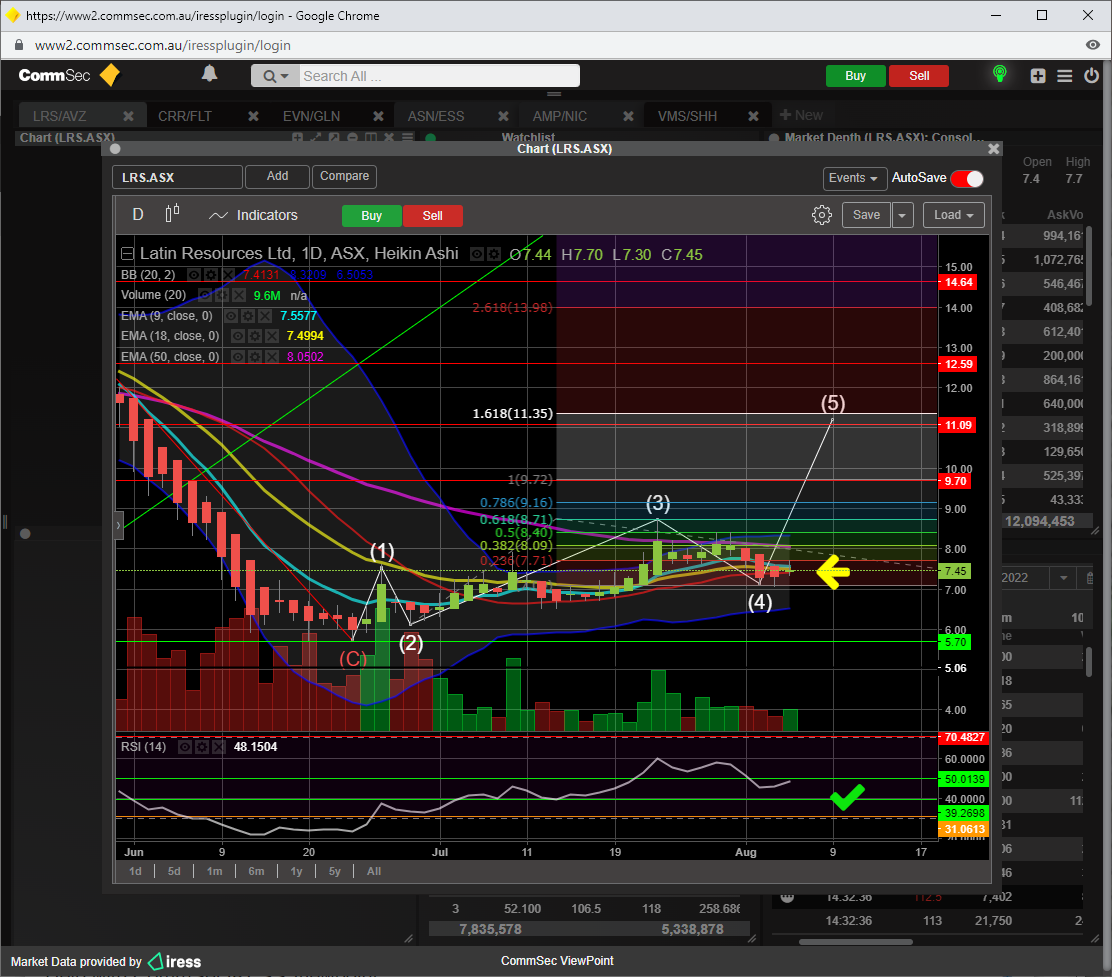Image resolution: width=1112 pixels, height=977 pixels.
Task: Click the Search All input field
Action: (438, 76)
